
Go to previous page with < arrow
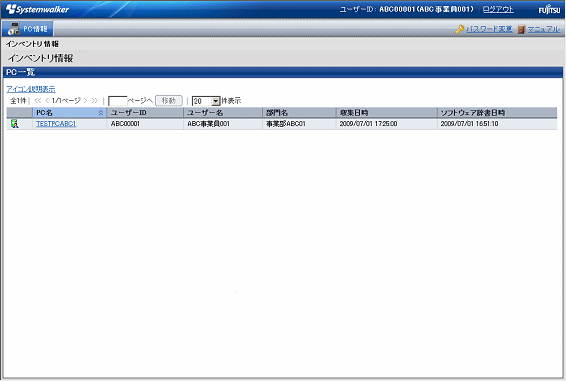(47, 100)
